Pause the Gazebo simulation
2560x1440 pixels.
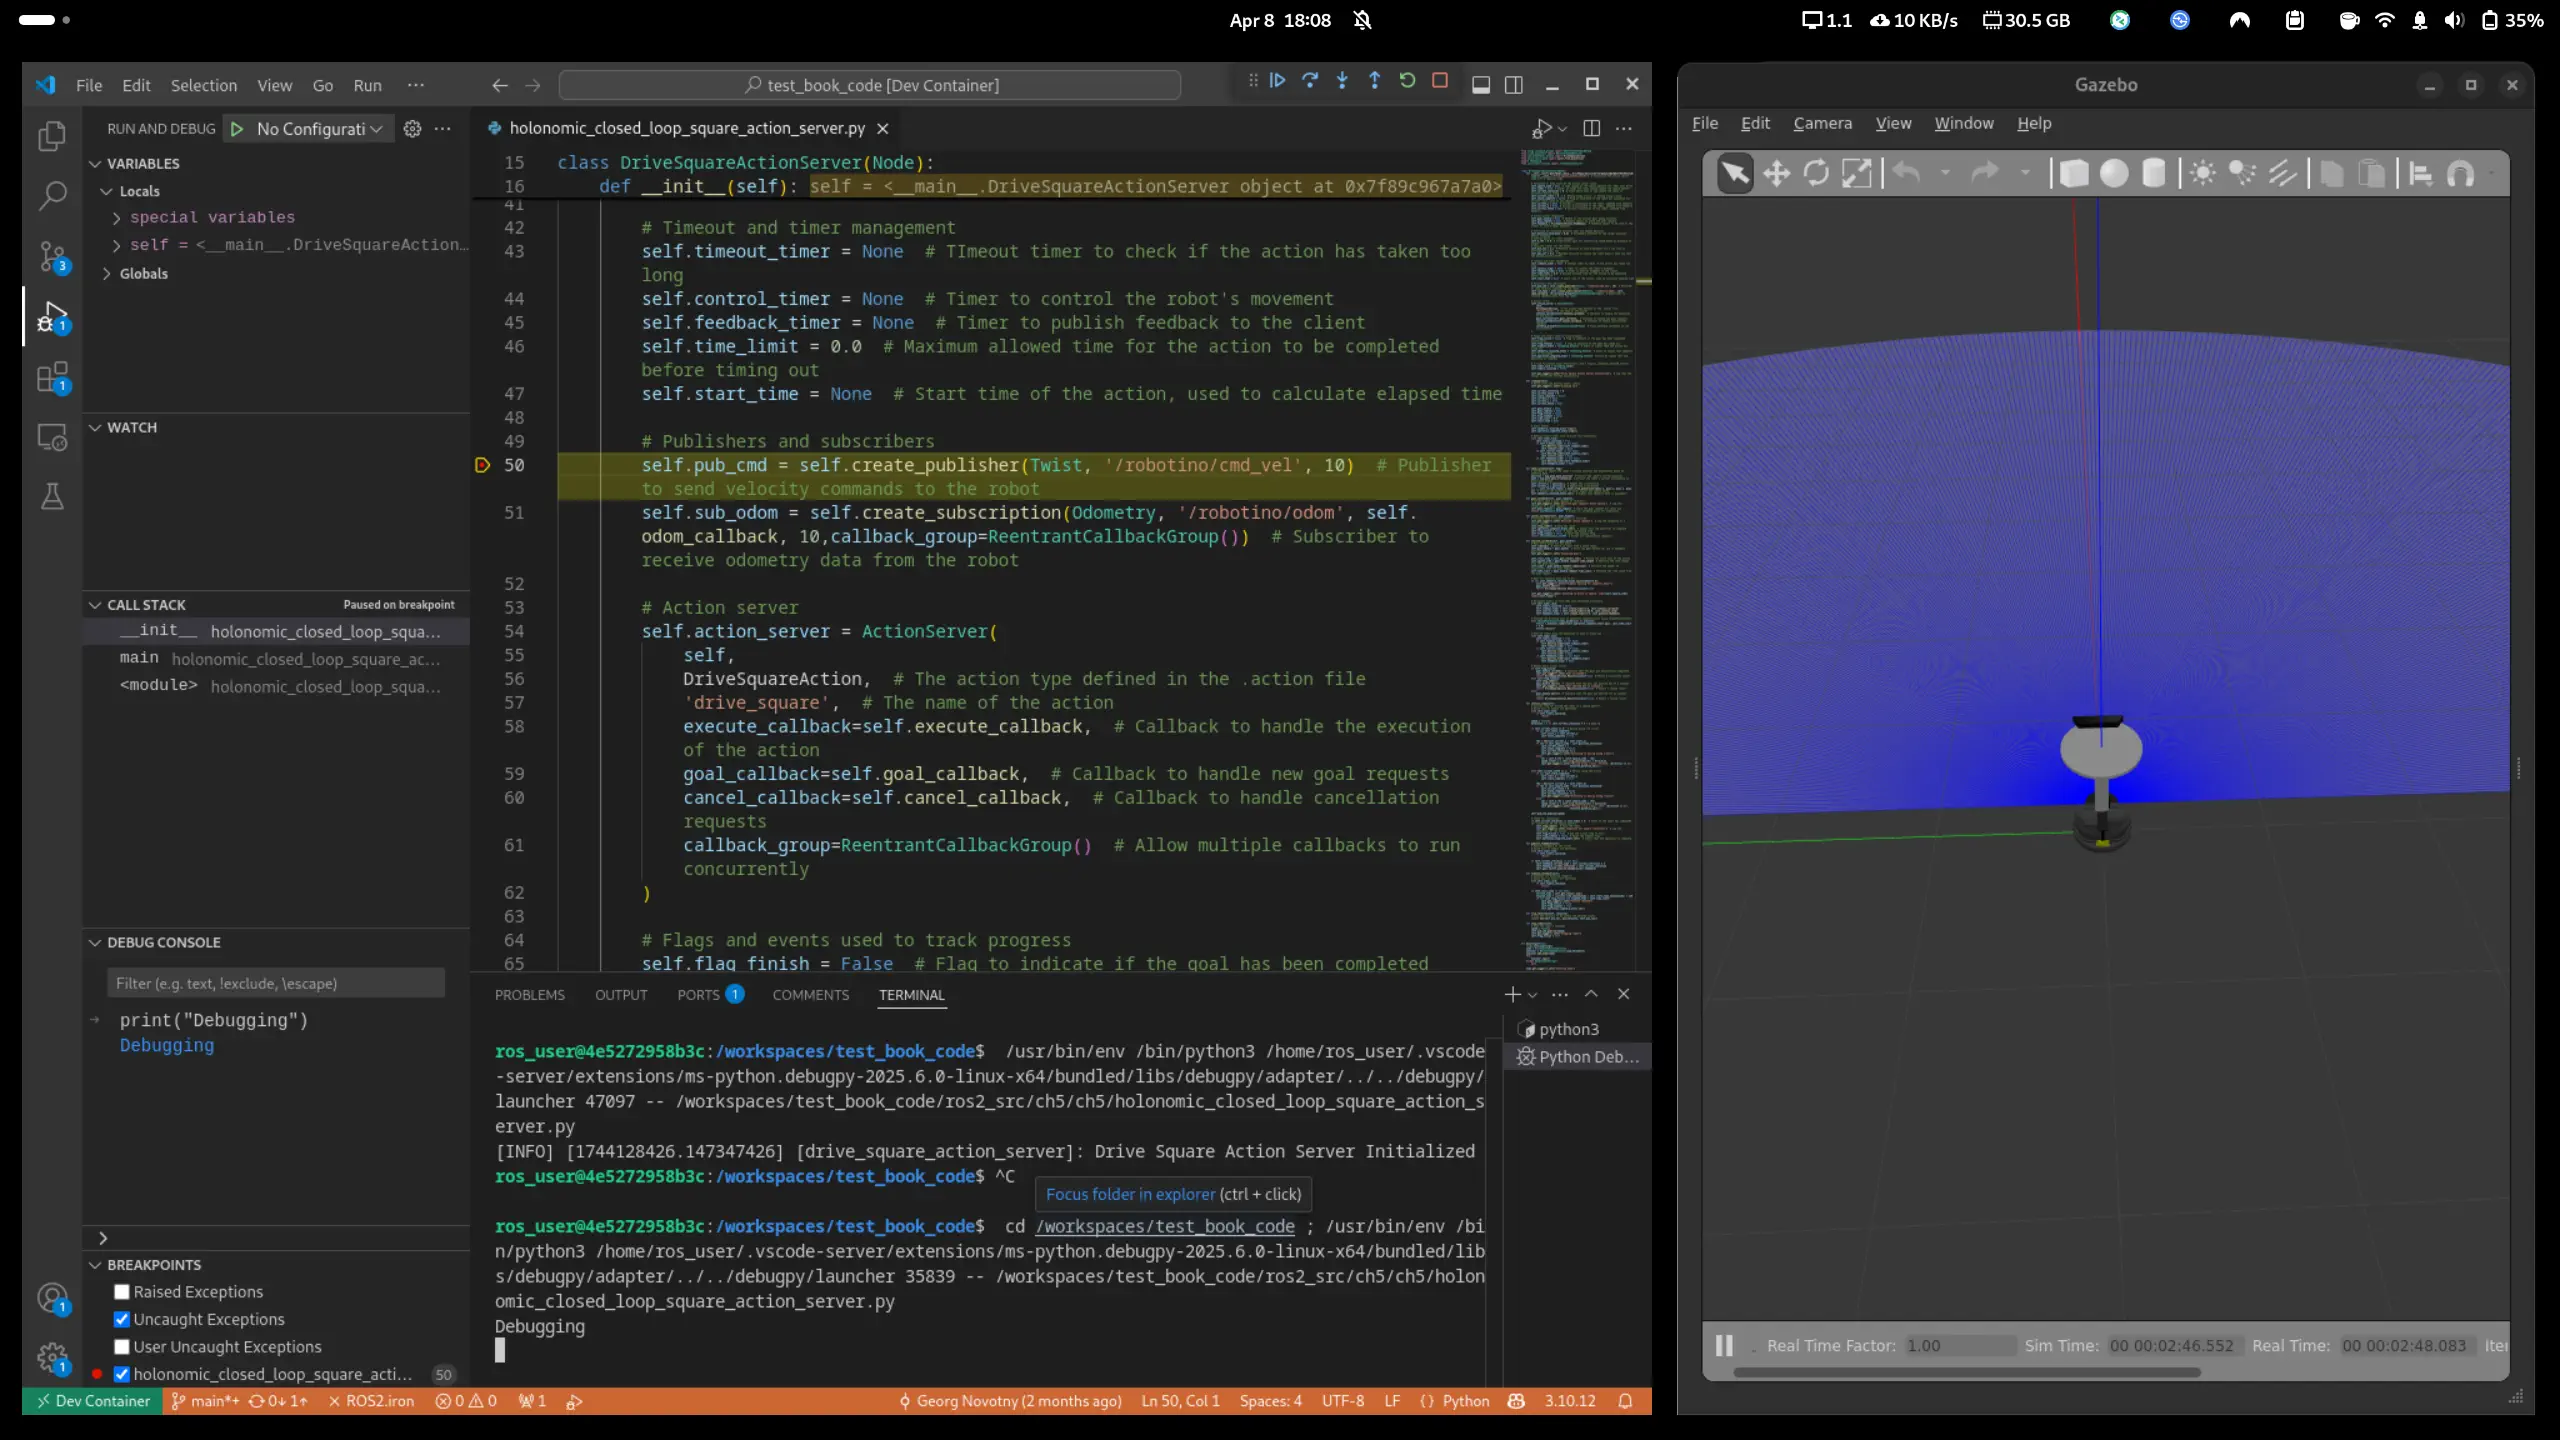coord(1724,1345)
